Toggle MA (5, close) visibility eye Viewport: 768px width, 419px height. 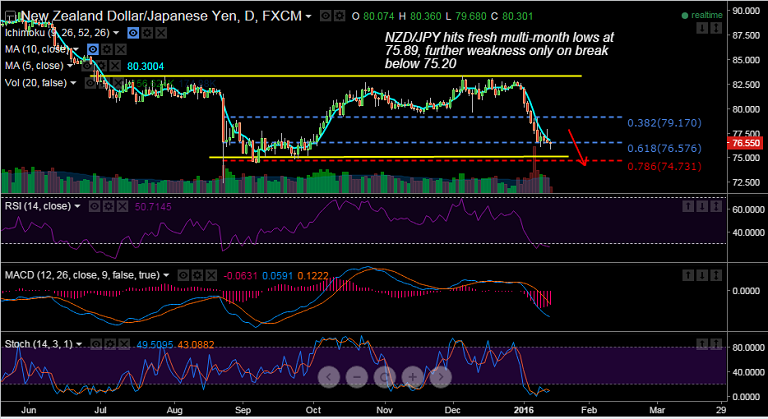click(x=87, y=66)
